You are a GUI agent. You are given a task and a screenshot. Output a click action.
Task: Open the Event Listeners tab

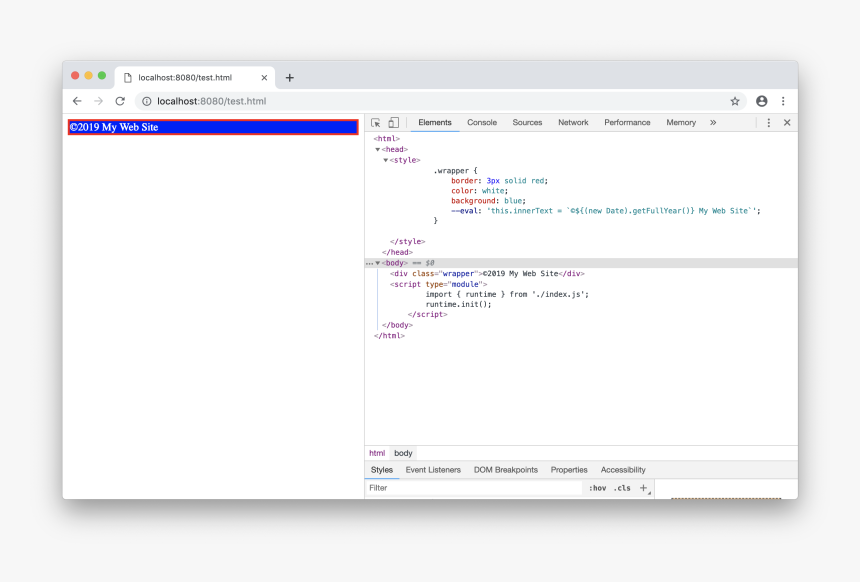(x=433, y=470)
